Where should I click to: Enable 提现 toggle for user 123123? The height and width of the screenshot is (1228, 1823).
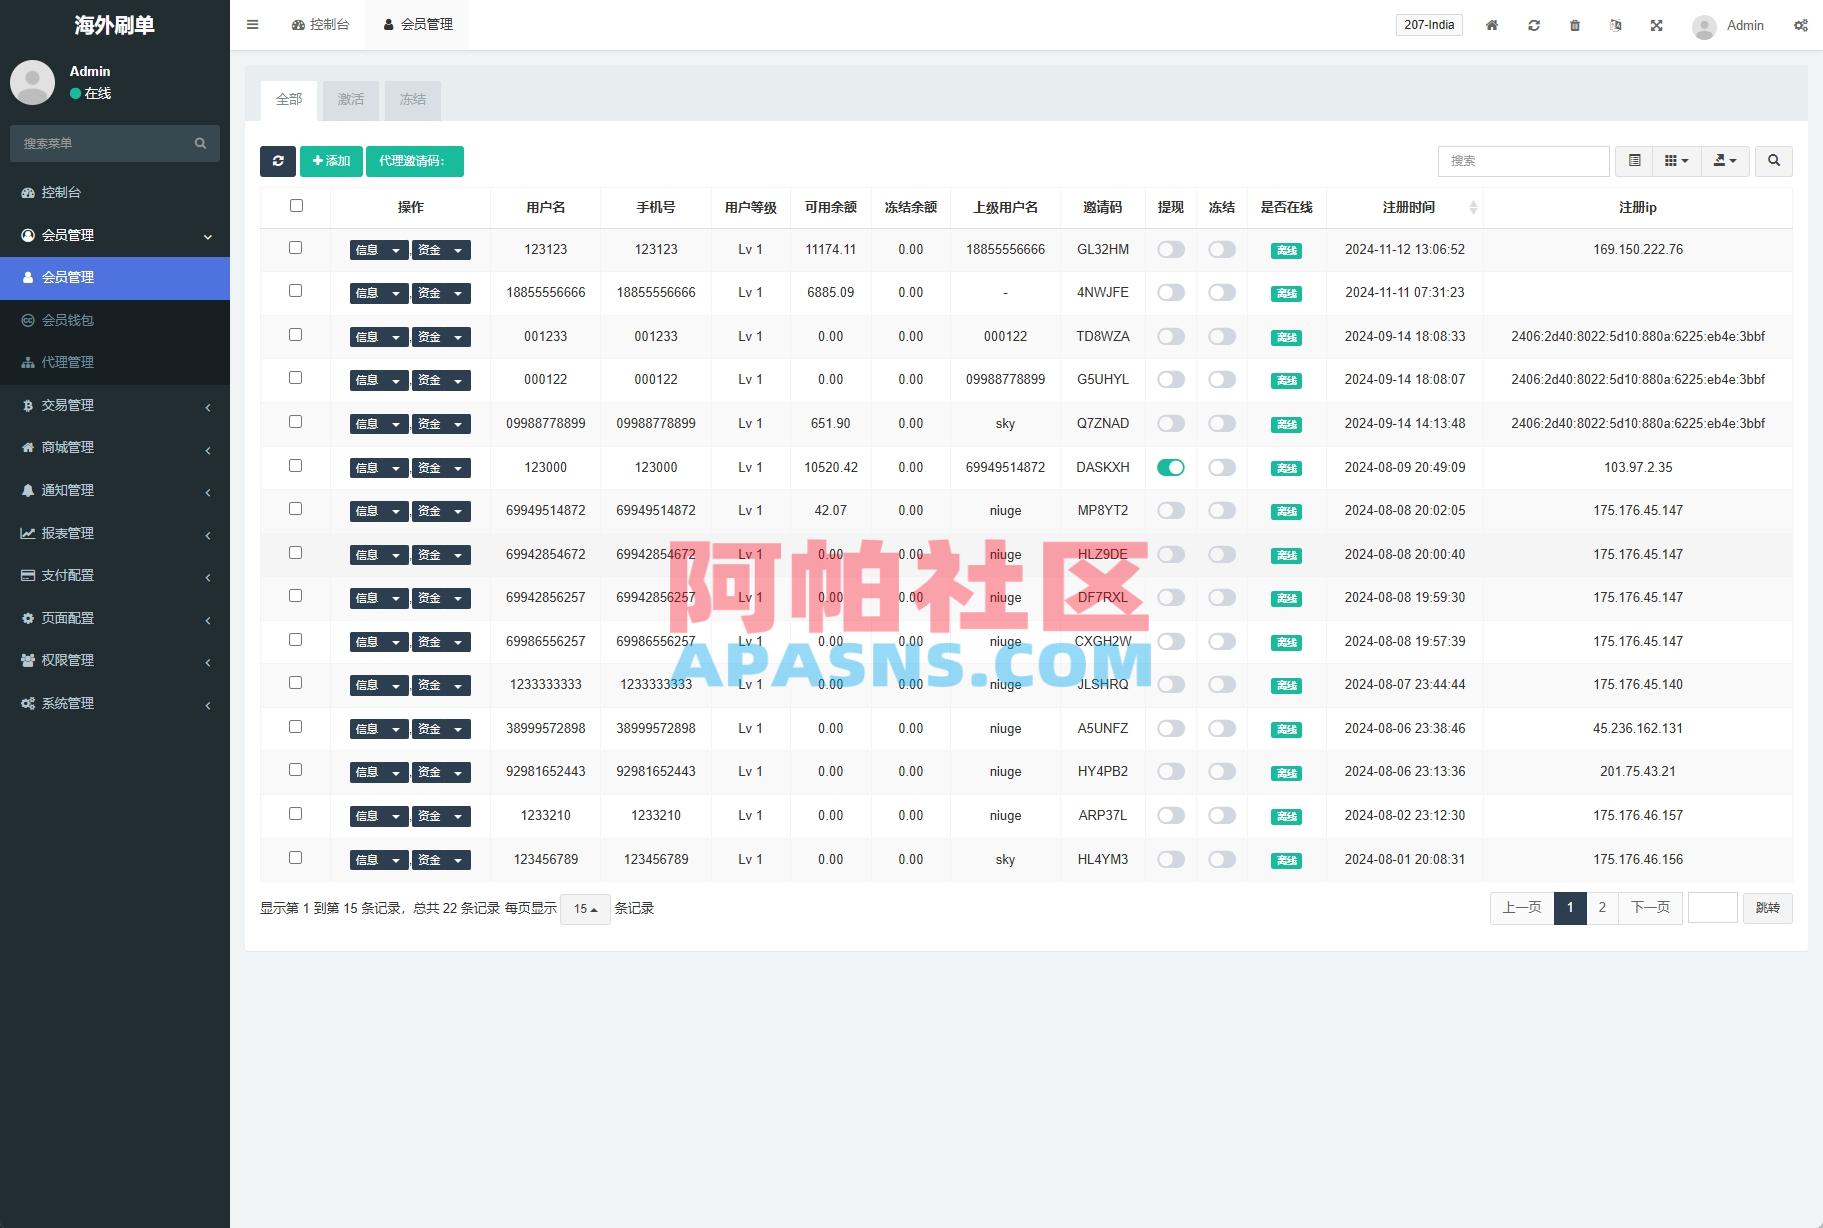click(x=1170, y=249)
